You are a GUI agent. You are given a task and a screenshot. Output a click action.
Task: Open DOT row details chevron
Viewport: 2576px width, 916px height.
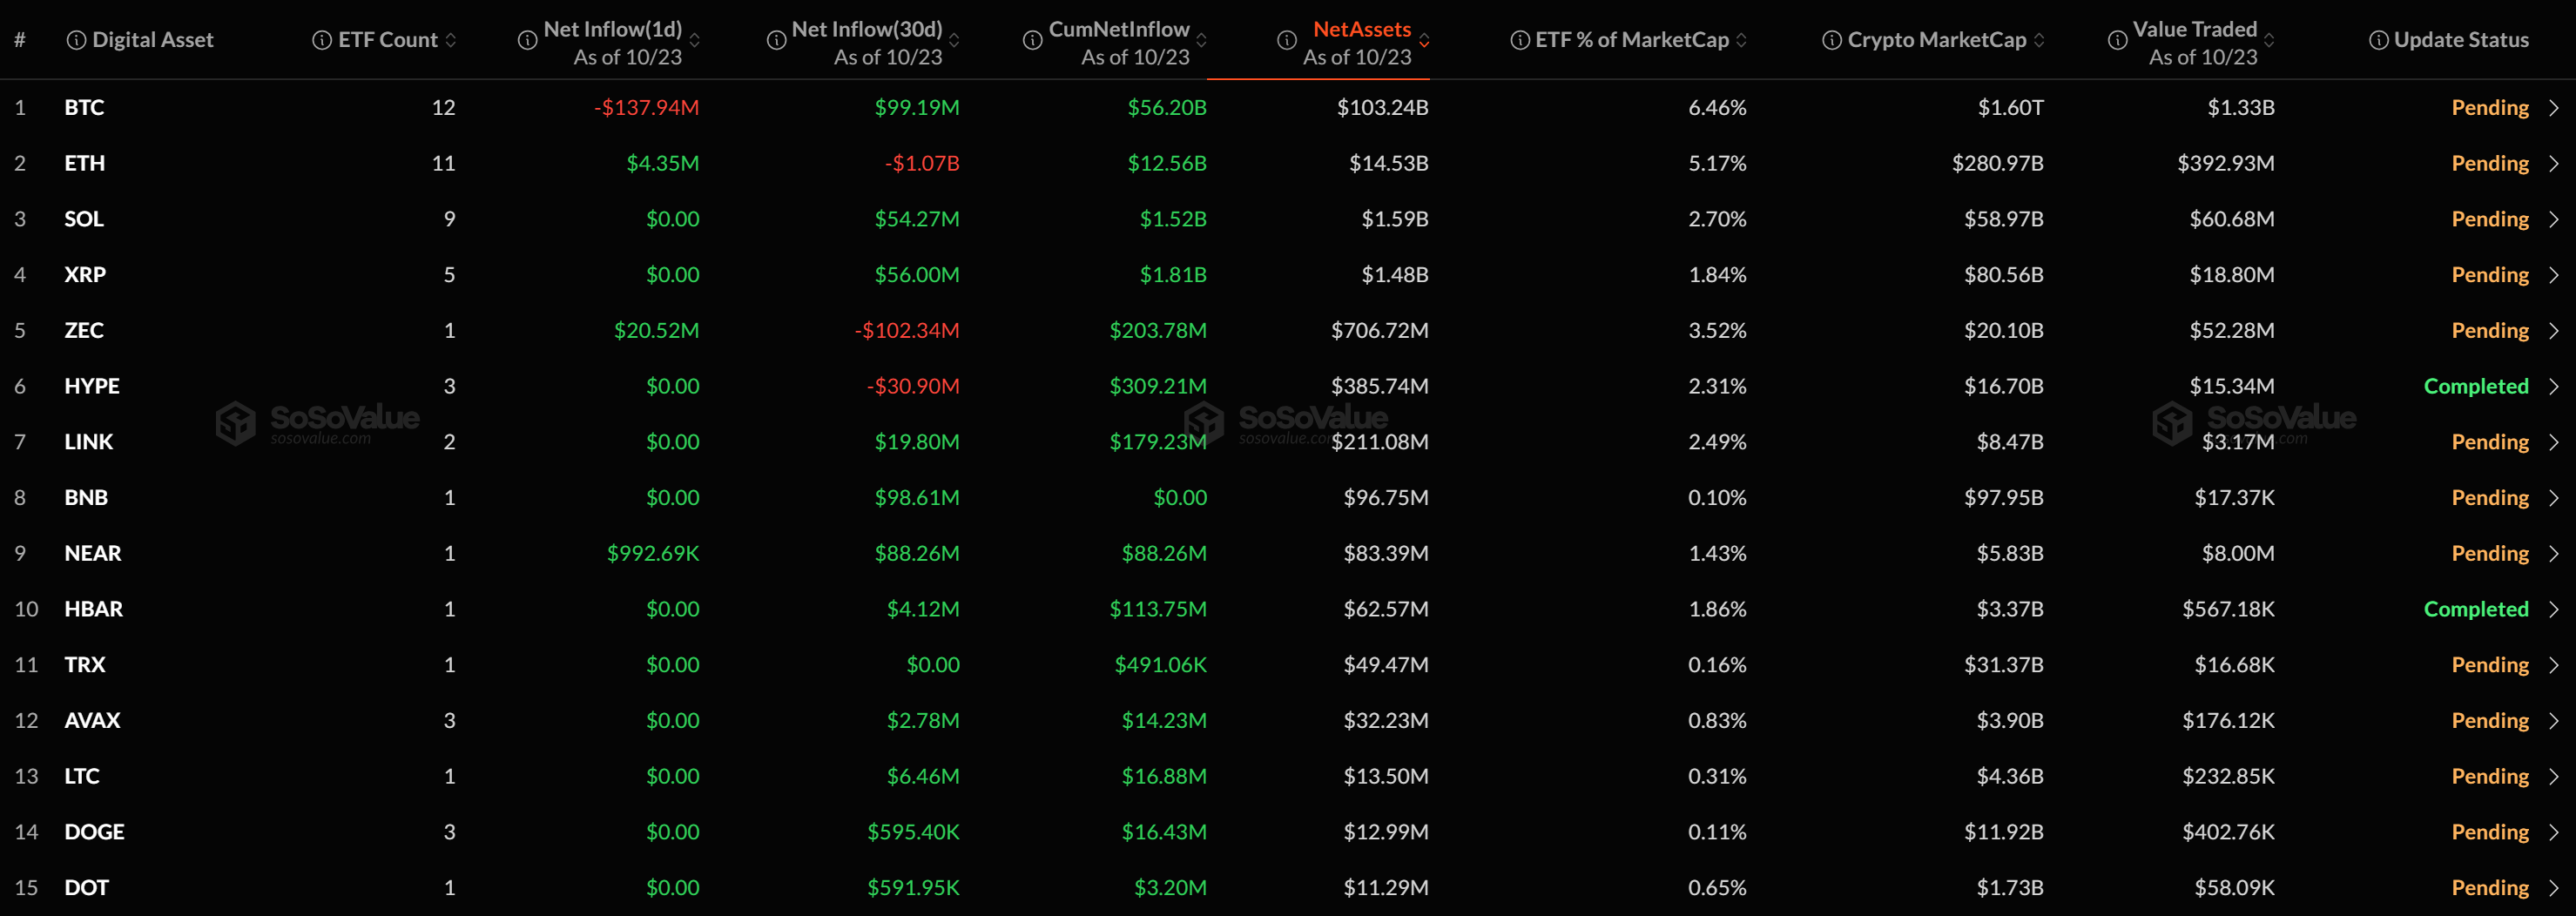pyautogui.click(x=2553, y=888)
